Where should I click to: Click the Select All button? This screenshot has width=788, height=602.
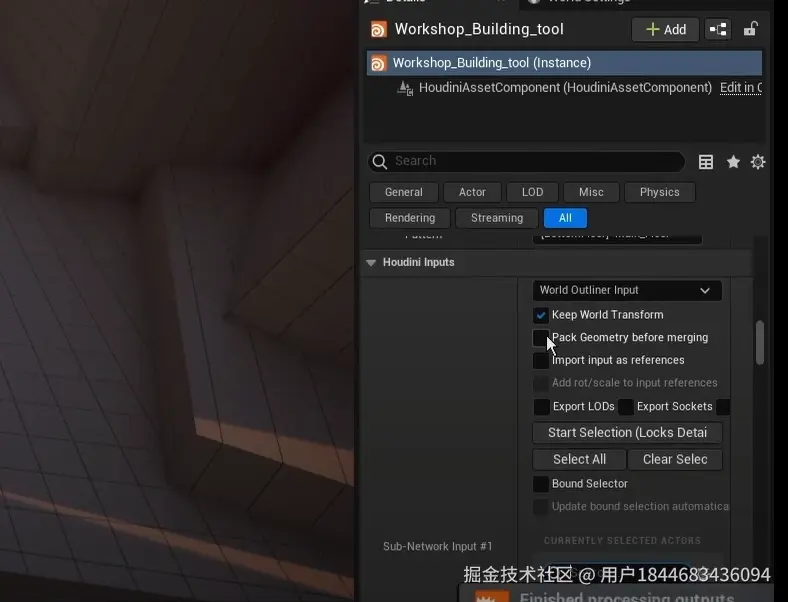point(579,459)
